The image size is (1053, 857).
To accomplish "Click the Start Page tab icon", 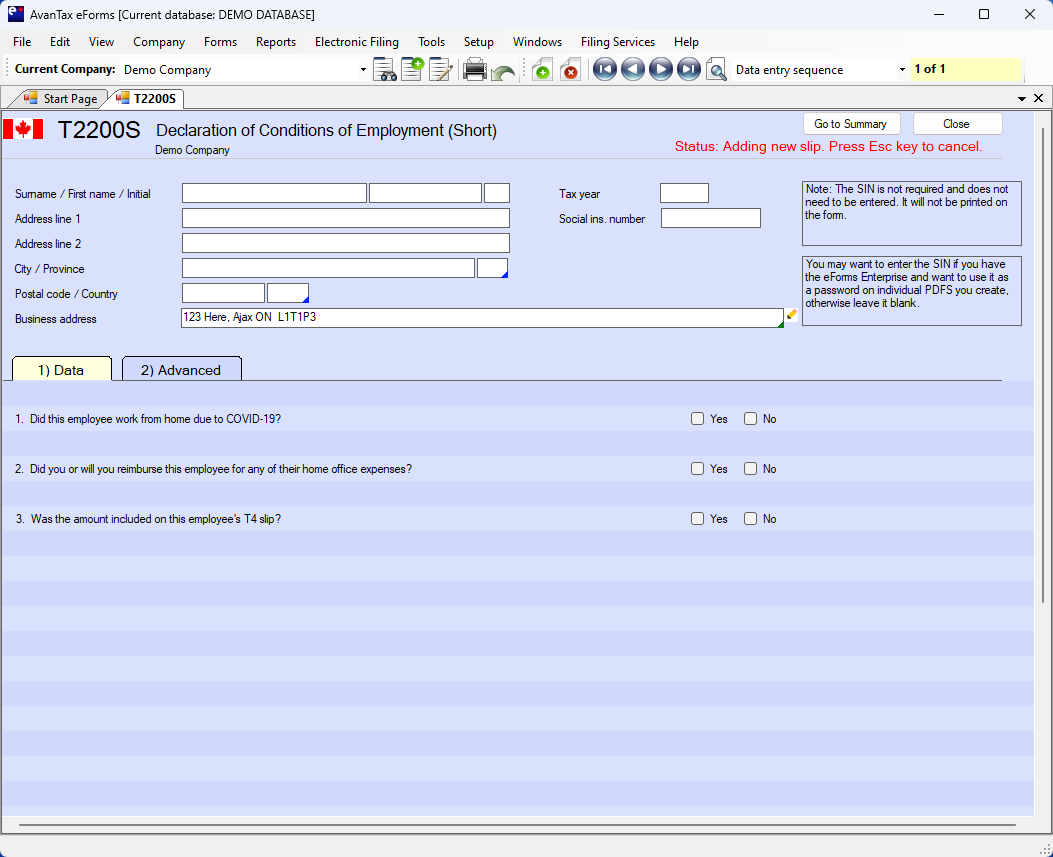I will pos(31,98).
